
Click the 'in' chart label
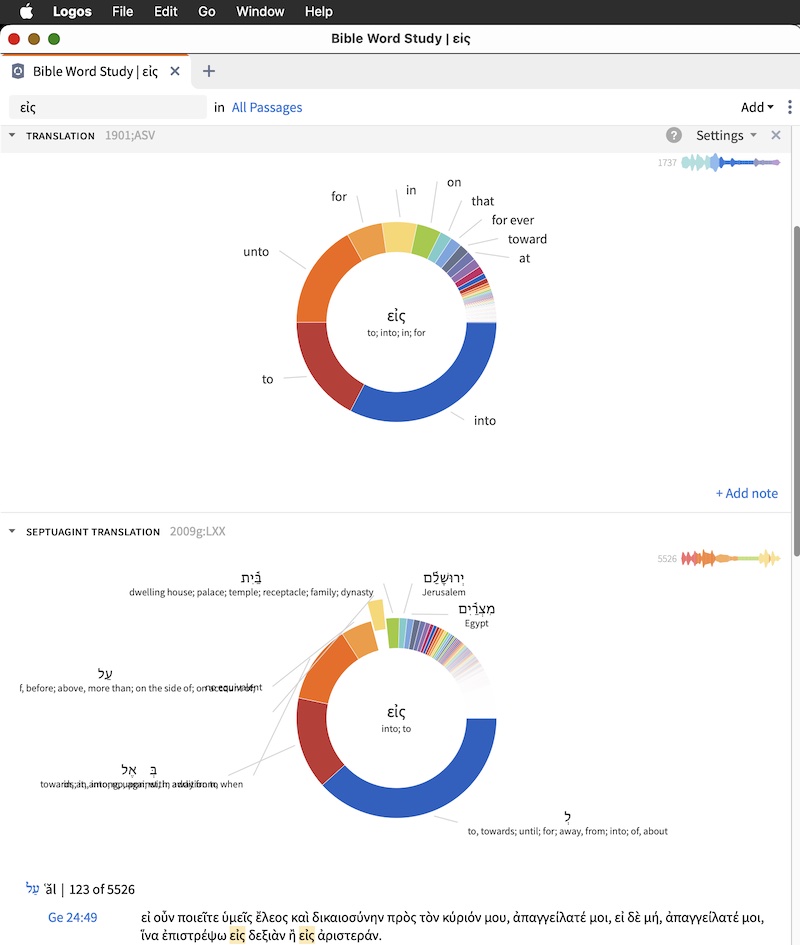[411, 190]
